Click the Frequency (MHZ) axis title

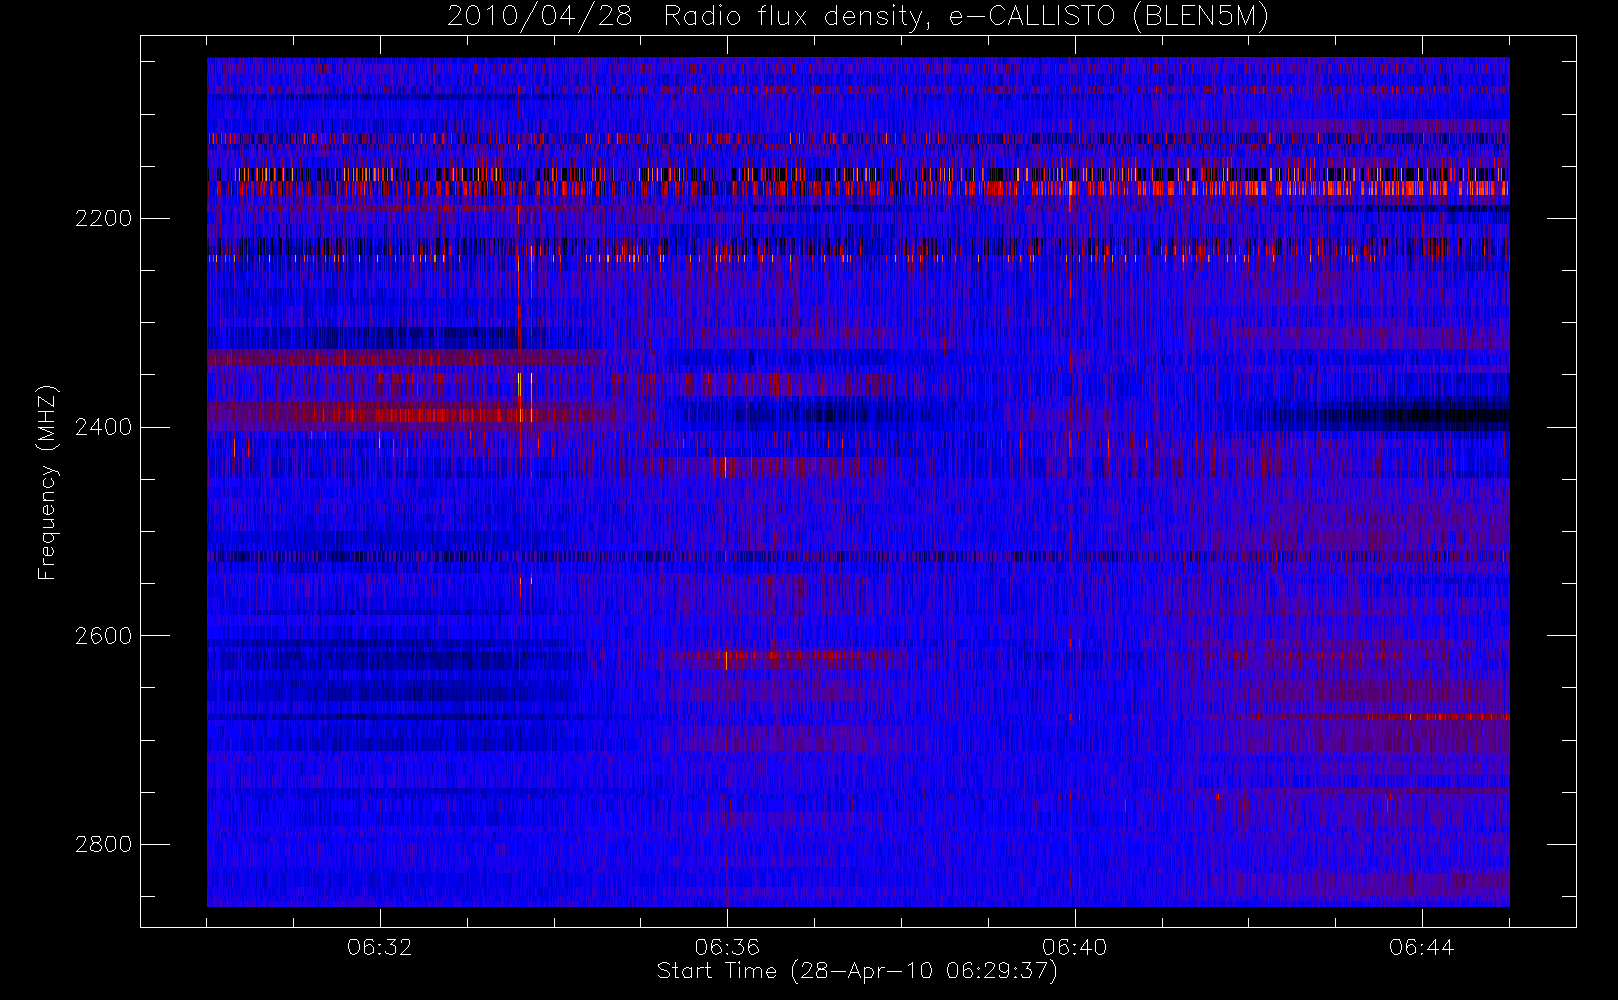point(47,482)
